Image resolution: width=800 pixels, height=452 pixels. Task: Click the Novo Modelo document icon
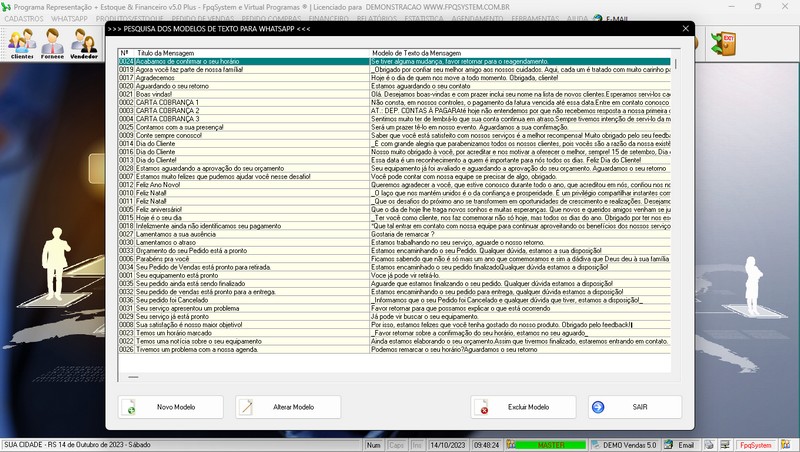pyautogui.click(x=128, y=407)
